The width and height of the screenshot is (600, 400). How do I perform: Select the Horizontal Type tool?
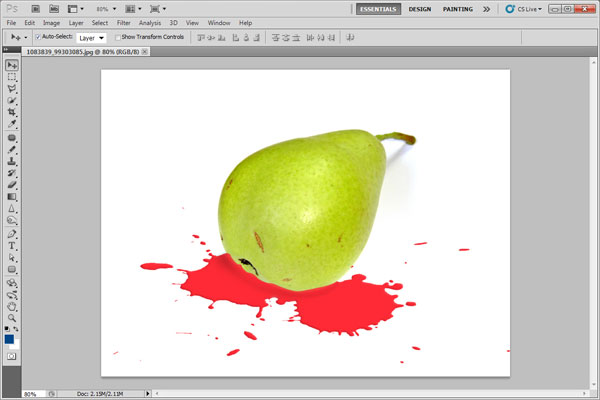[12, 245]
